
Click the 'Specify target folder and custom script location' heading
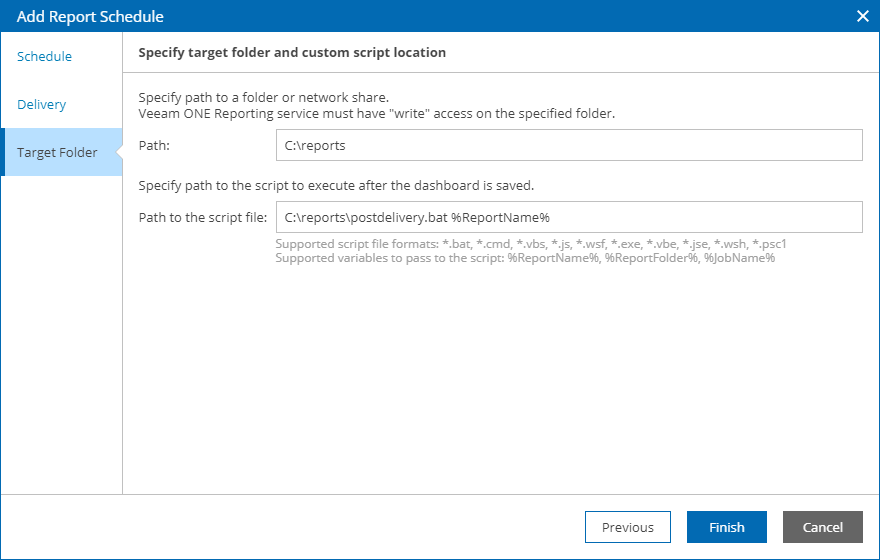[x=292, y=52]
